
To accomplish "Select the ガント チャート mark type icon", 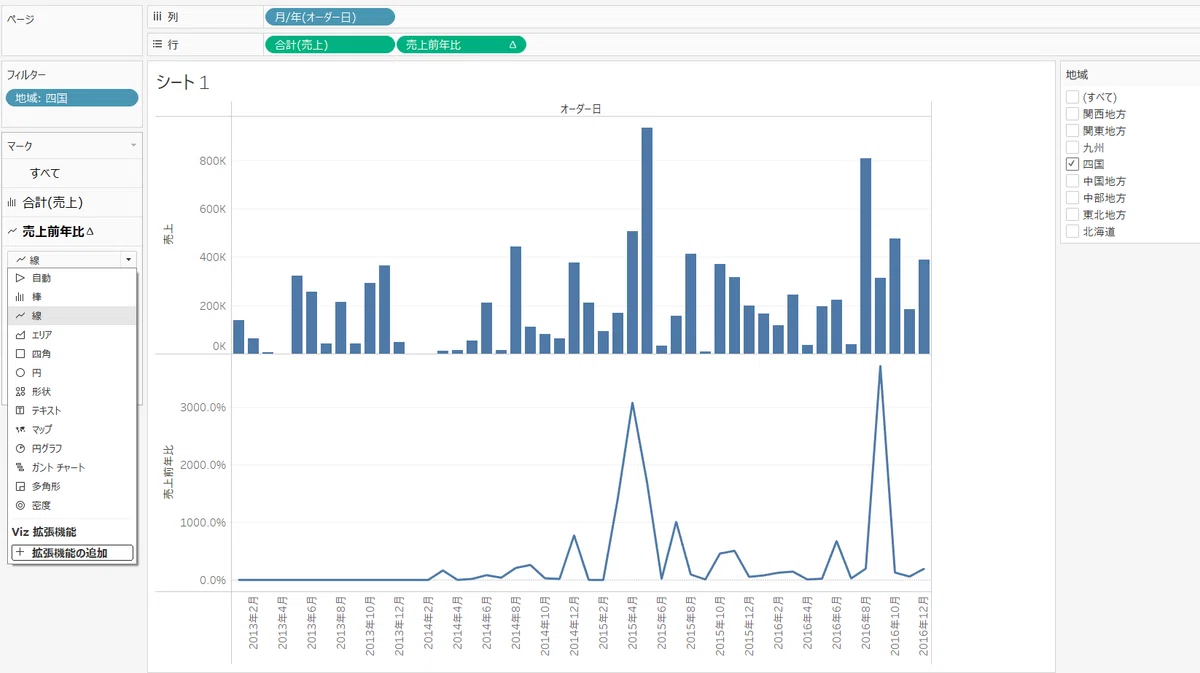I will click(20, 467).
